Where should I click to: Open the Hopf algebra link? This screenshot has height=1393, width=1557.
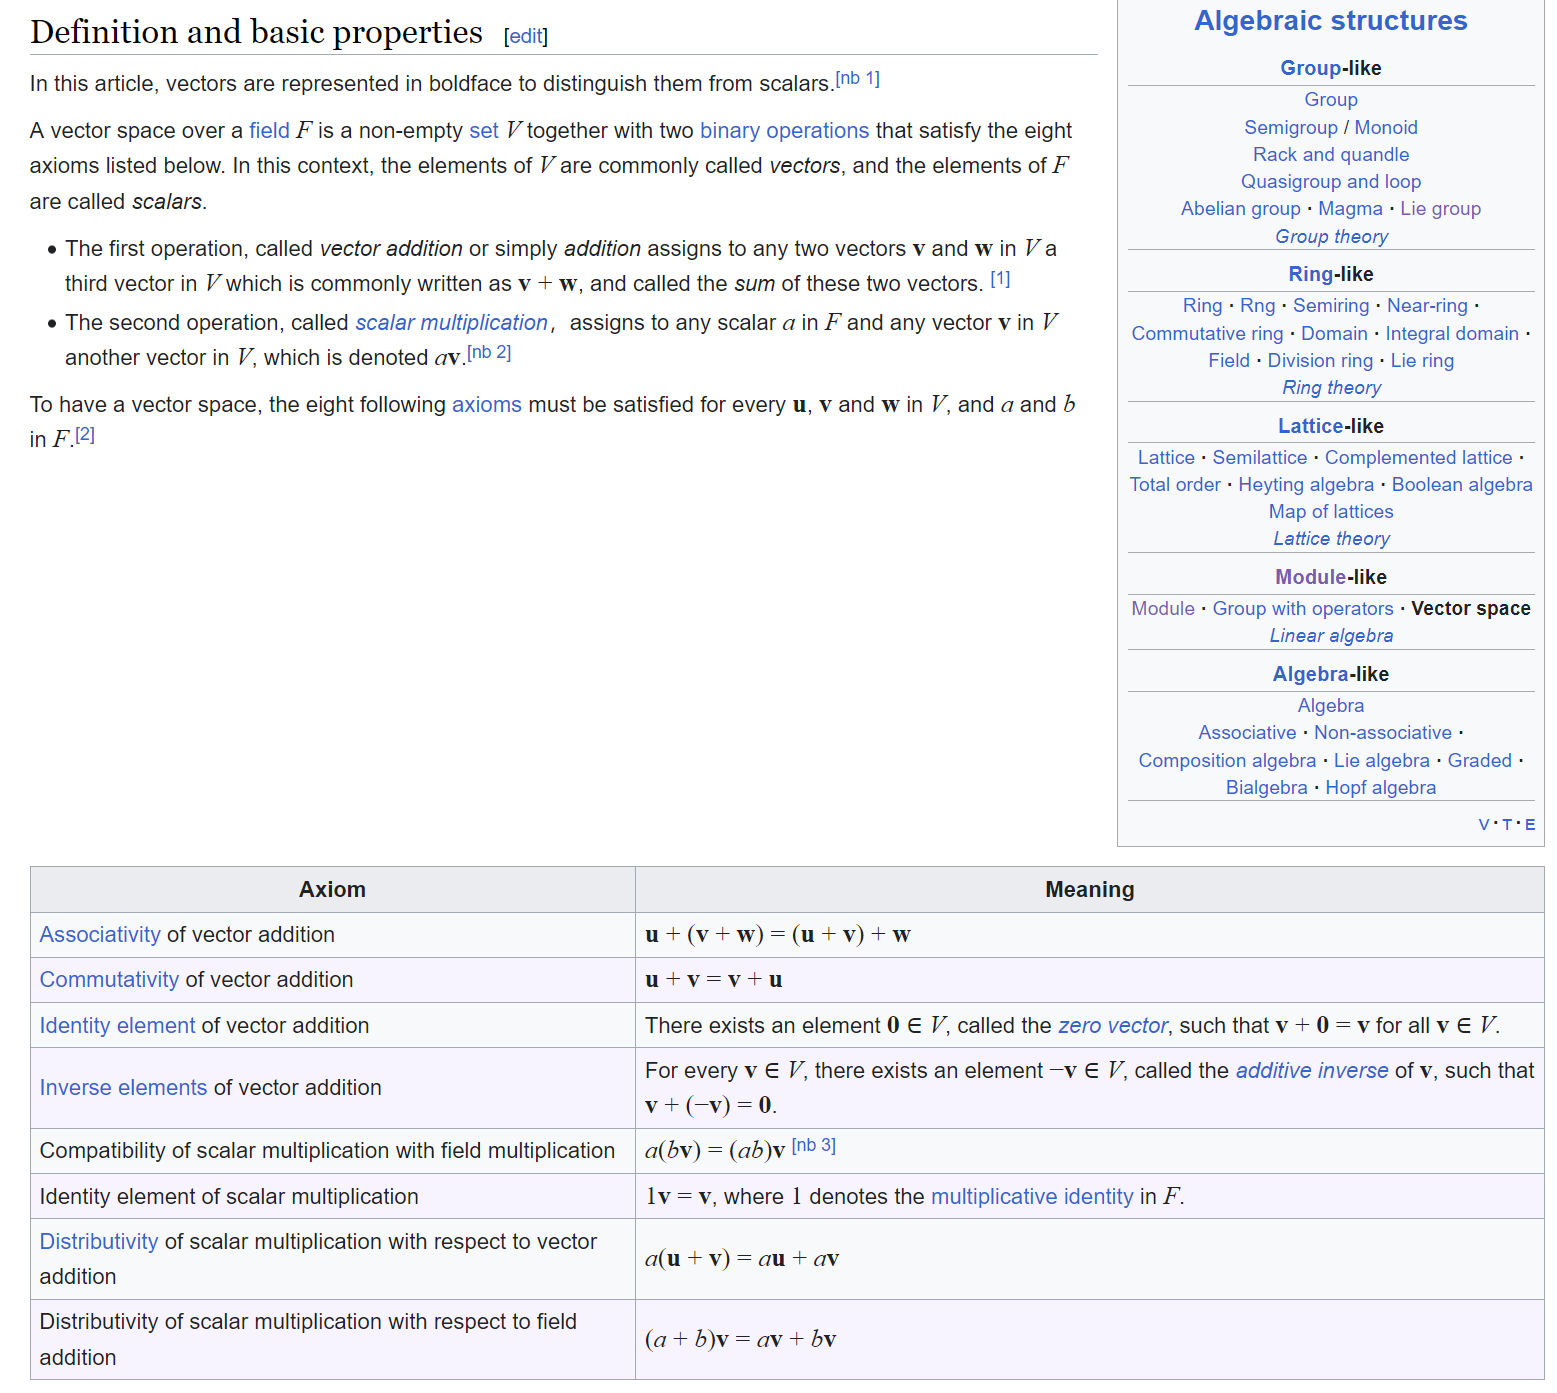[x=1380, y=788]
